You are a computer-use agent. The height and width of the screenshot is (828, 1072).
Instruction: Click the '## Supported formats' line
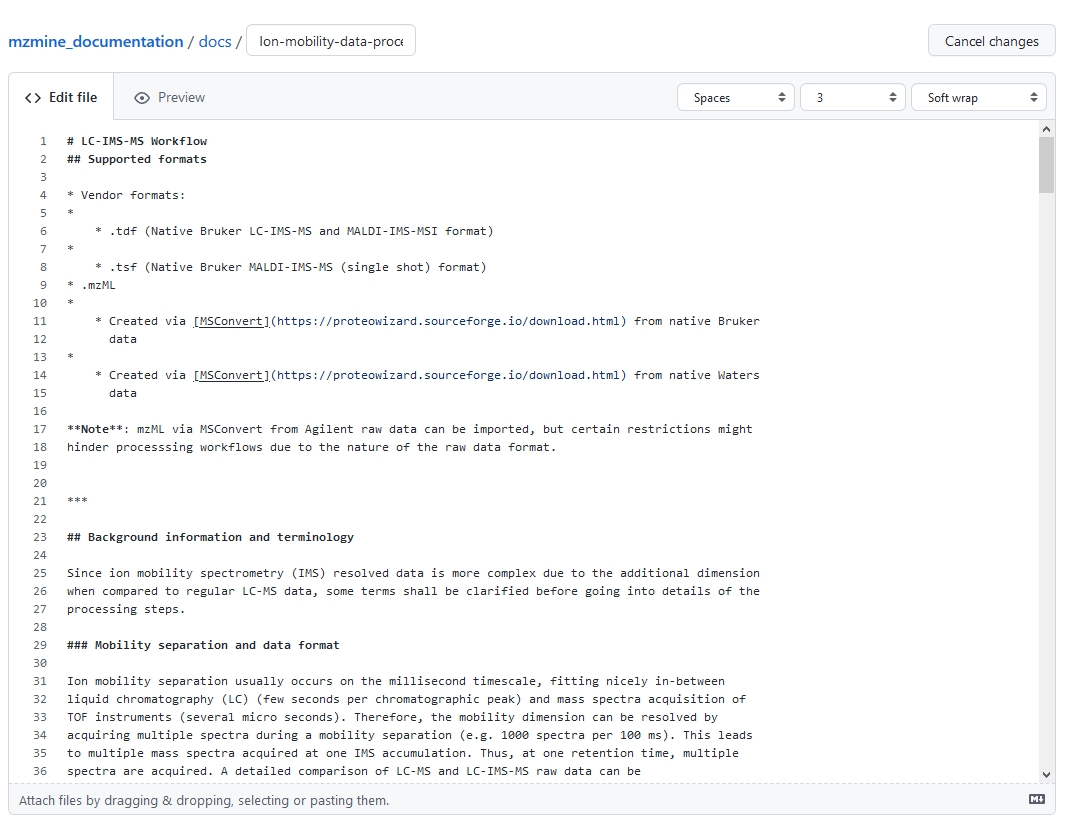click(137, 159)
